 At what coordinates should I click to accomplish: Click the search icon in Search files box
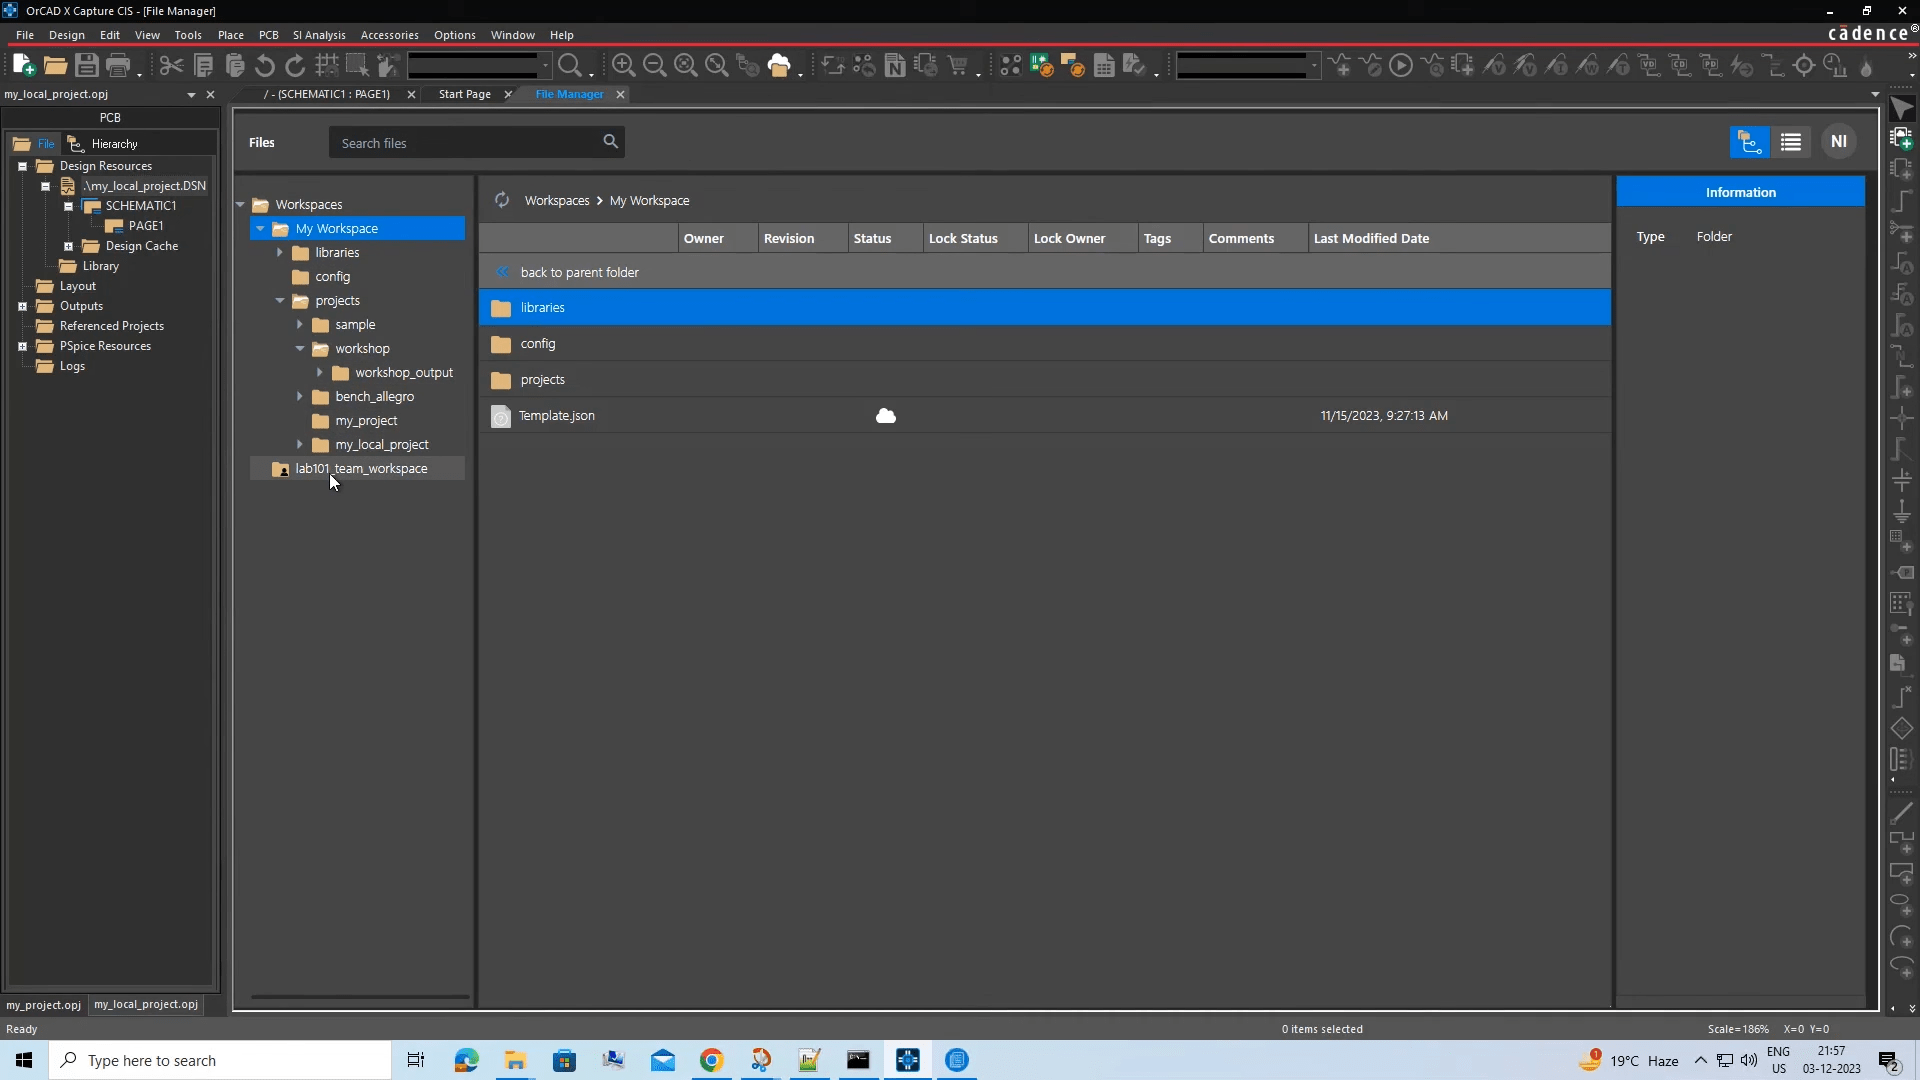(610, 142)
